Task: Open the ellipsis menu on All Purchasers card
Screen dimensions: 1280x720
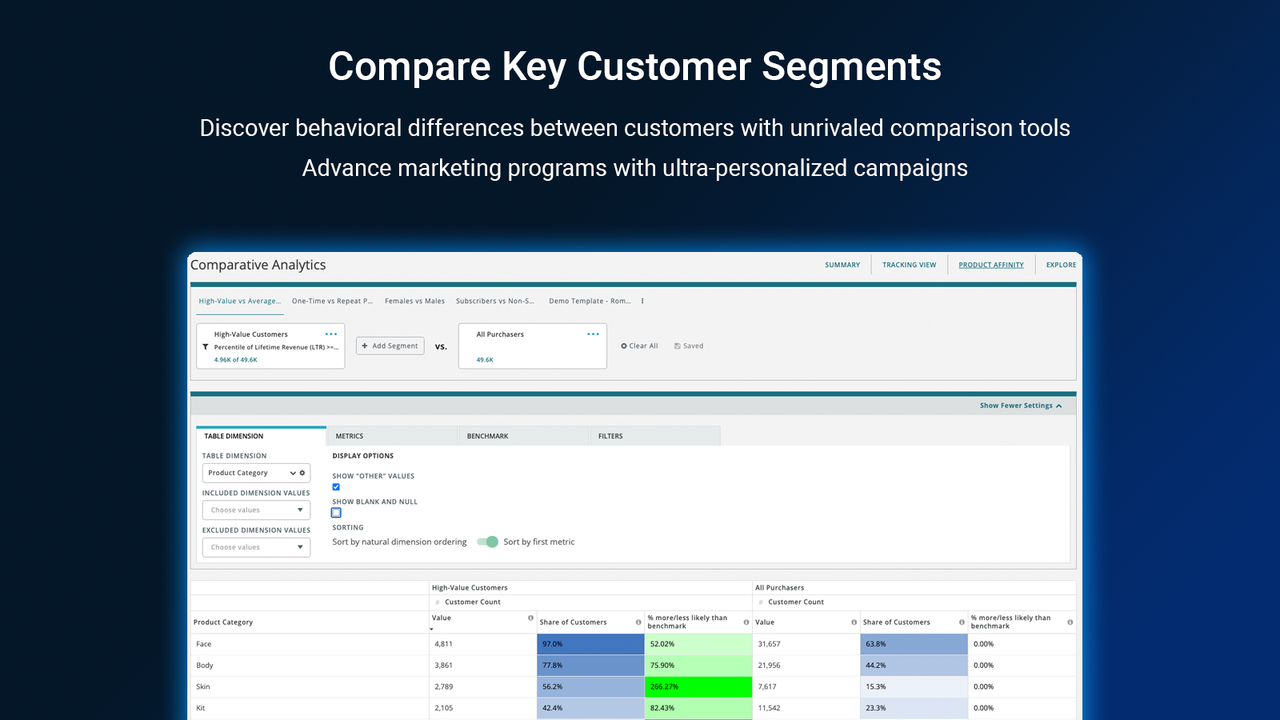Action: 592,334
